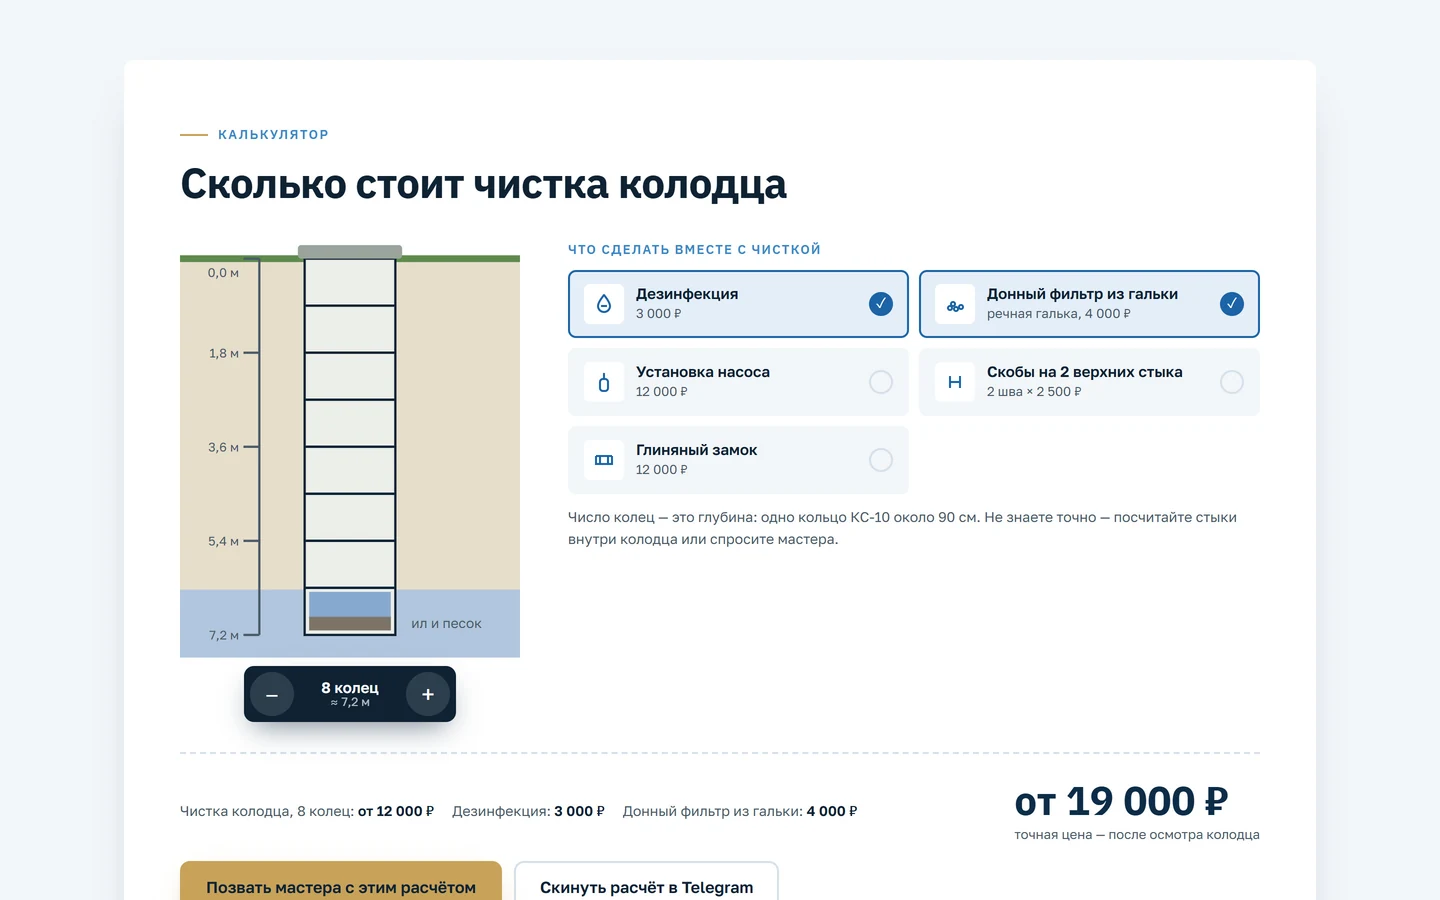Click the 'речная галька, 4 000 ₽' subtitle

(x=1059, y=314)
